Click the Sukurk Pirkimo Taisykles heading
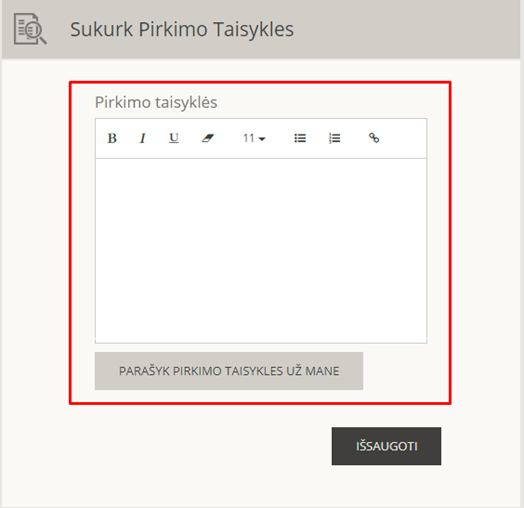524x508 pixels. pos(182,29)
